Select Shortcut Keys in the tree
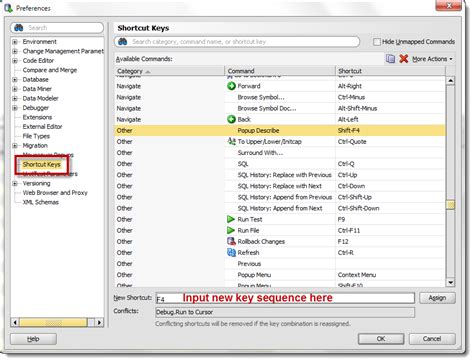 point(42,164)
